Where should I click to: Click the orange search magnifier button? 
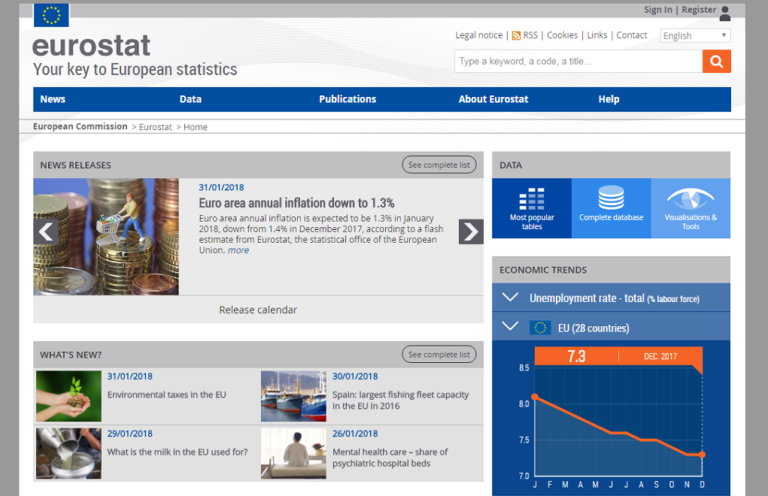pyautogui.click(x=717, y=61)
